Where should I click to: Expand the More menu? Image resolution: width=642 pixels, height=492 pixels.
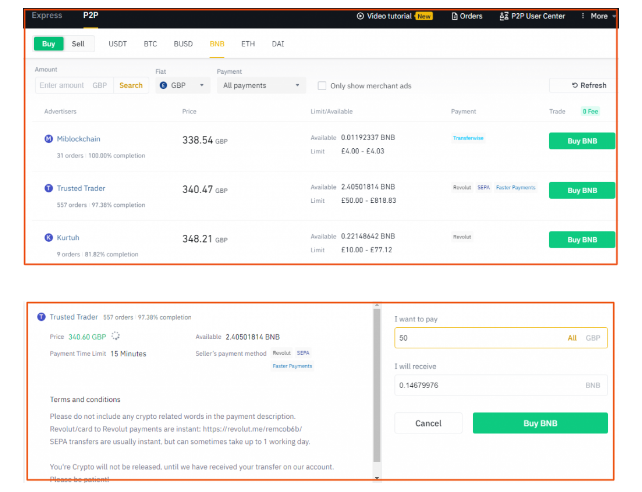[x=599, y=16]
